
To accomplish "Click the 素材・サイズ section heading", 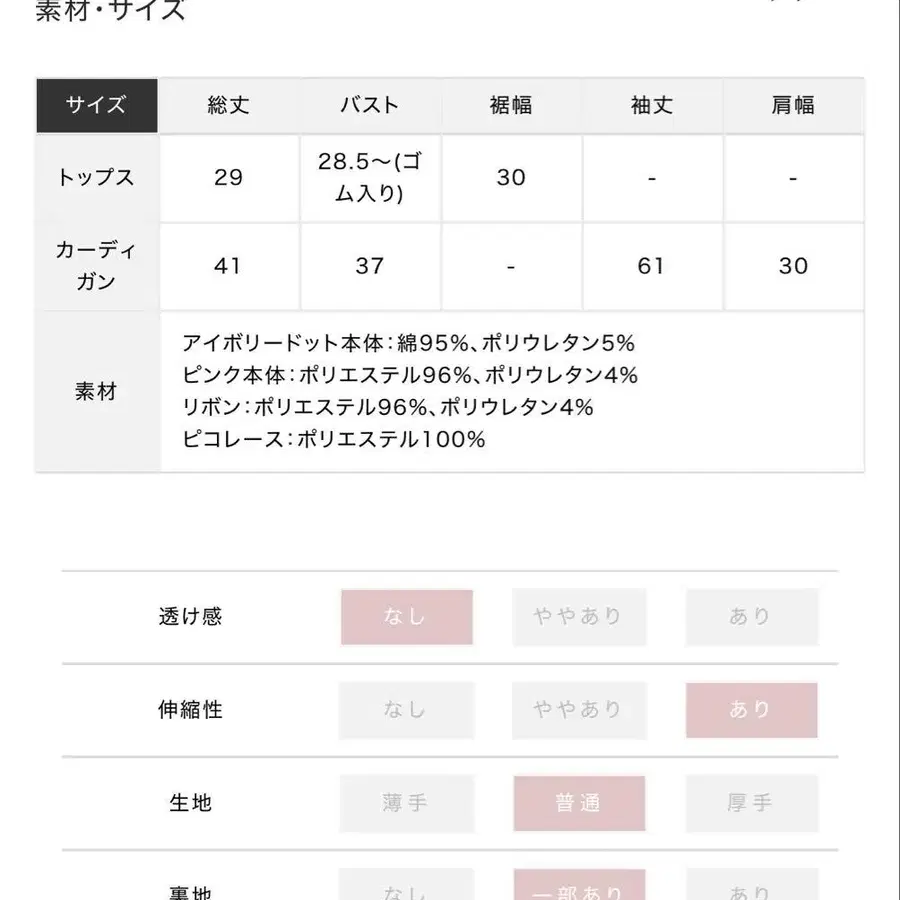I will tap(110, 12).
